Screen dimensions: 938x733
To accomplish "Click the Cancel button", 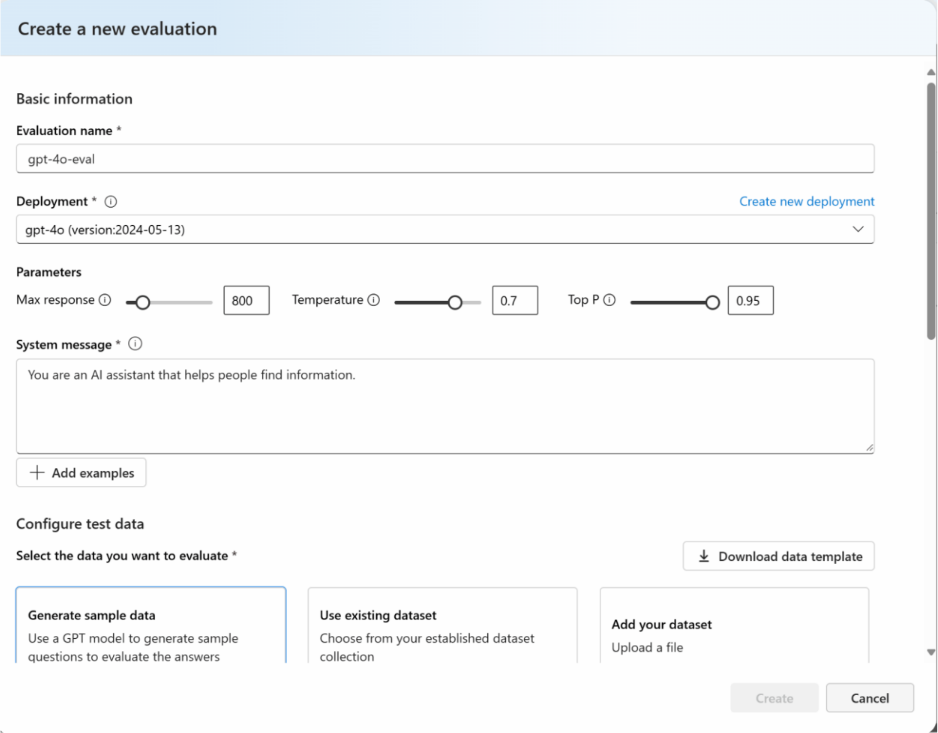I will click(x=869, y=698).
